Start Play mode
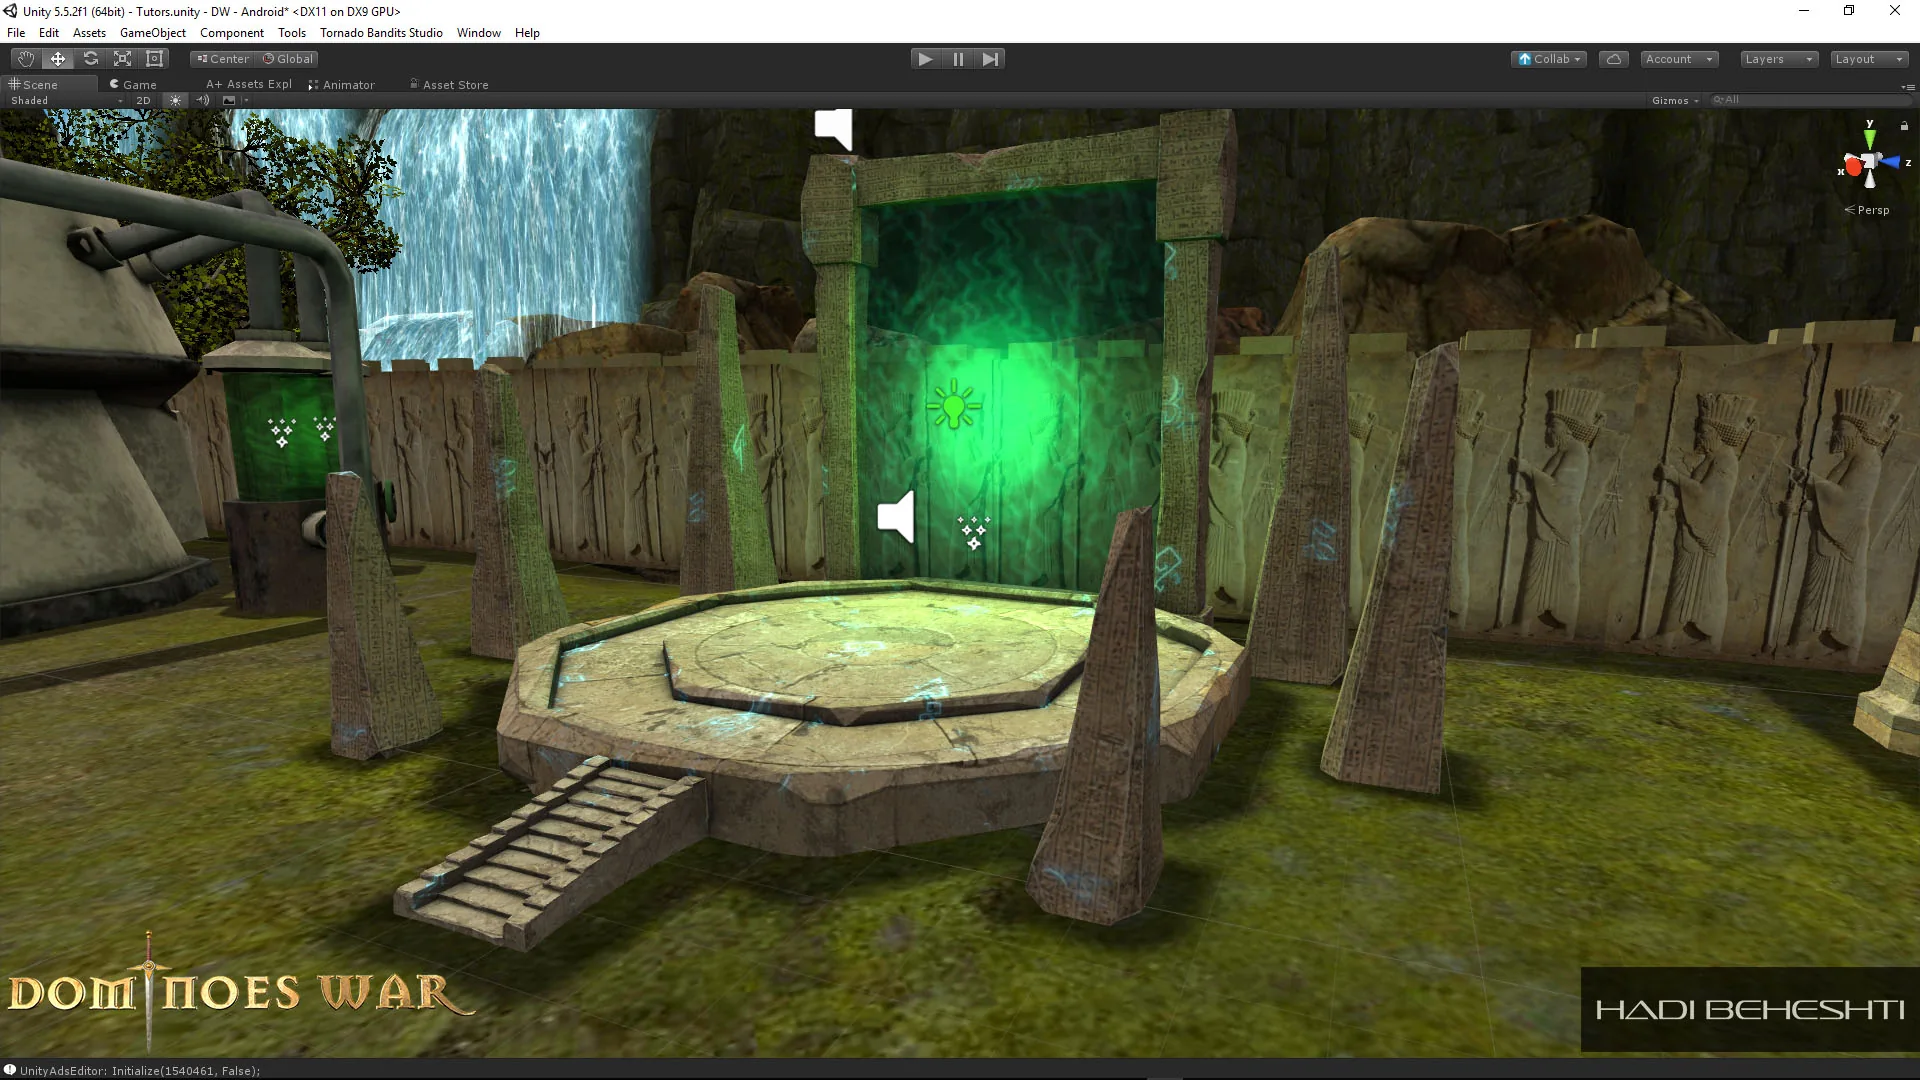This screenshot has width=1920, height=1080. tap(925, 59)
